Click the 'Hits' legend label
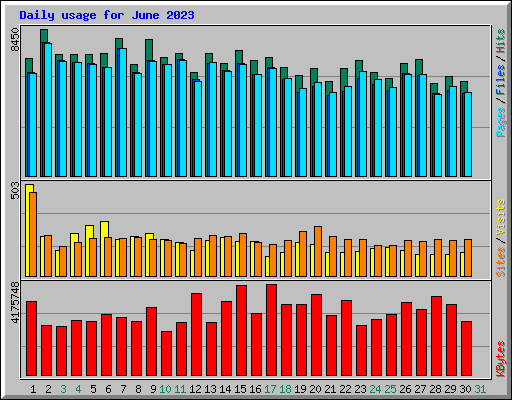 [500, 41]
